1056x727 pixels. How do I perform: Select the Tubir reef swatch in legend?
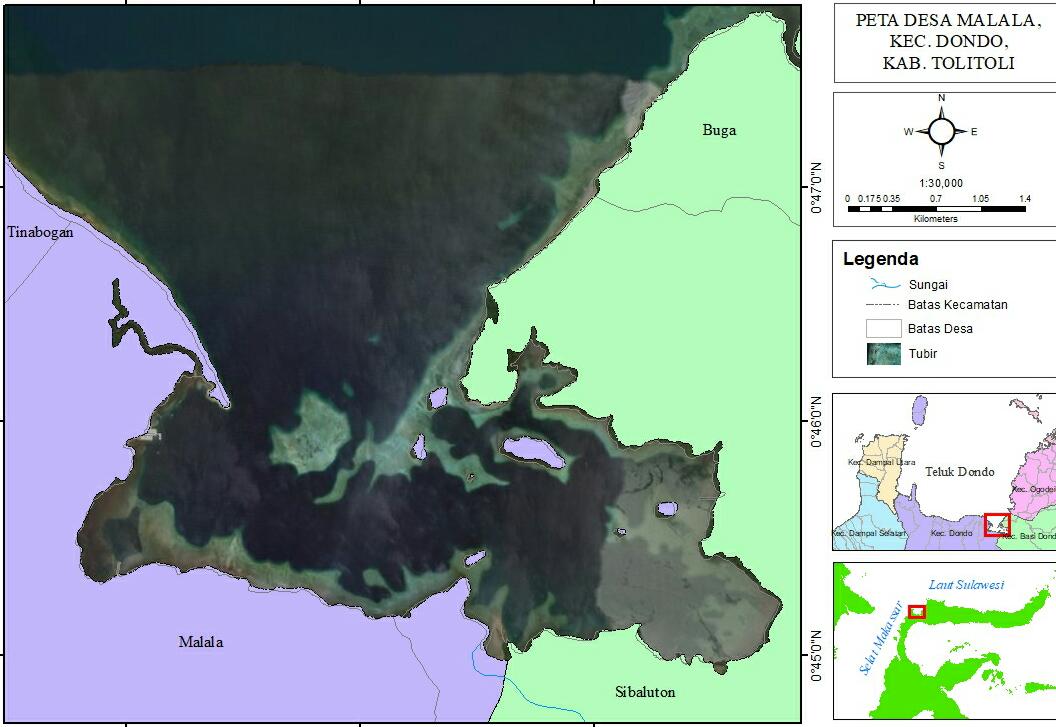click(x=885, y=353)
